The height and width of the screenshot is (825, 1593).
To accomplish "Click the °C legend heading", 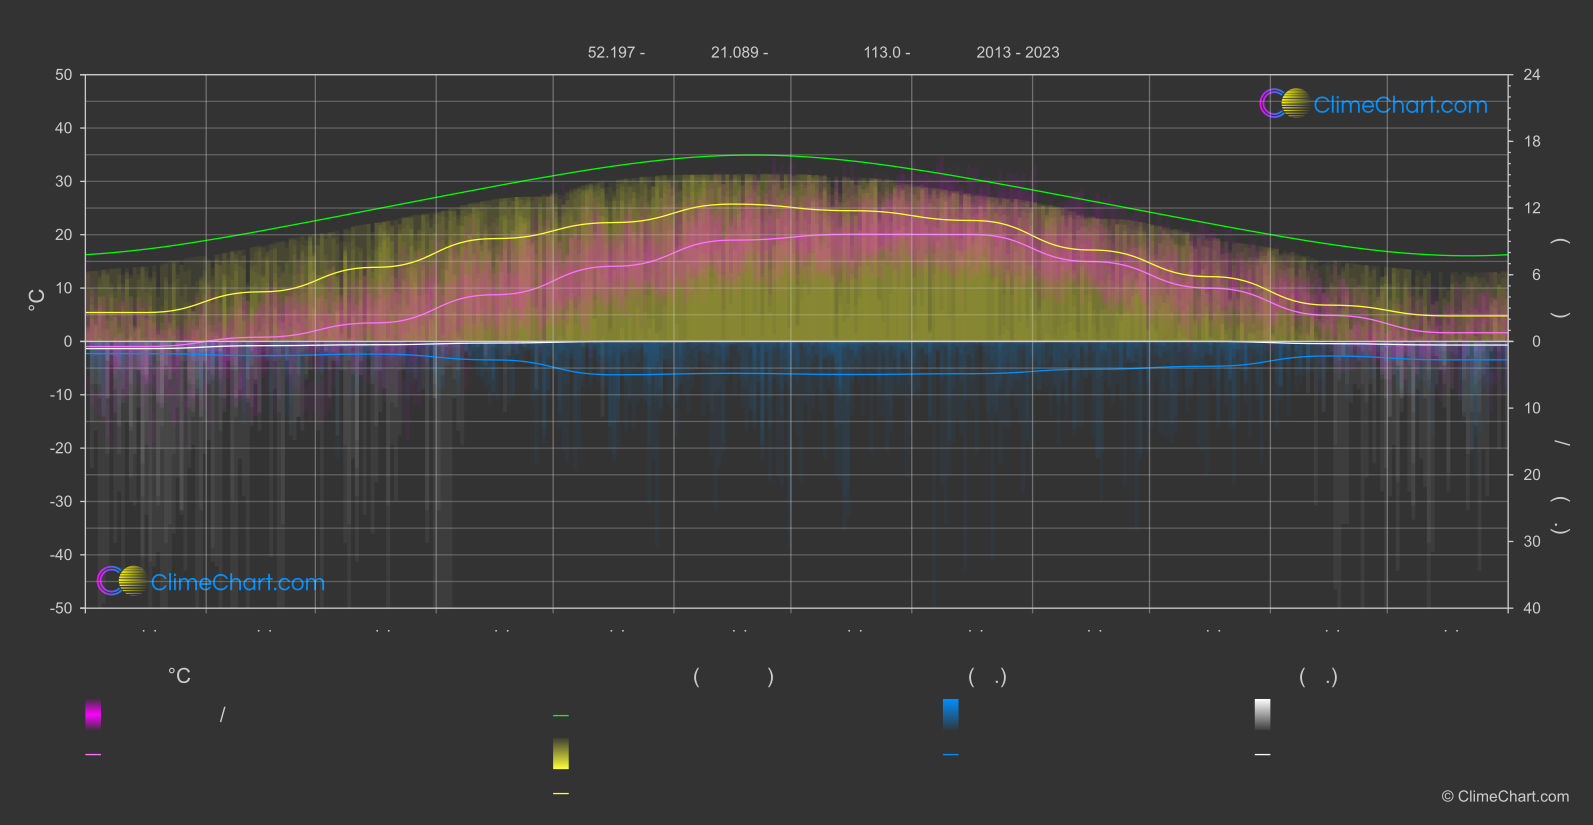I will pos(179,677).
